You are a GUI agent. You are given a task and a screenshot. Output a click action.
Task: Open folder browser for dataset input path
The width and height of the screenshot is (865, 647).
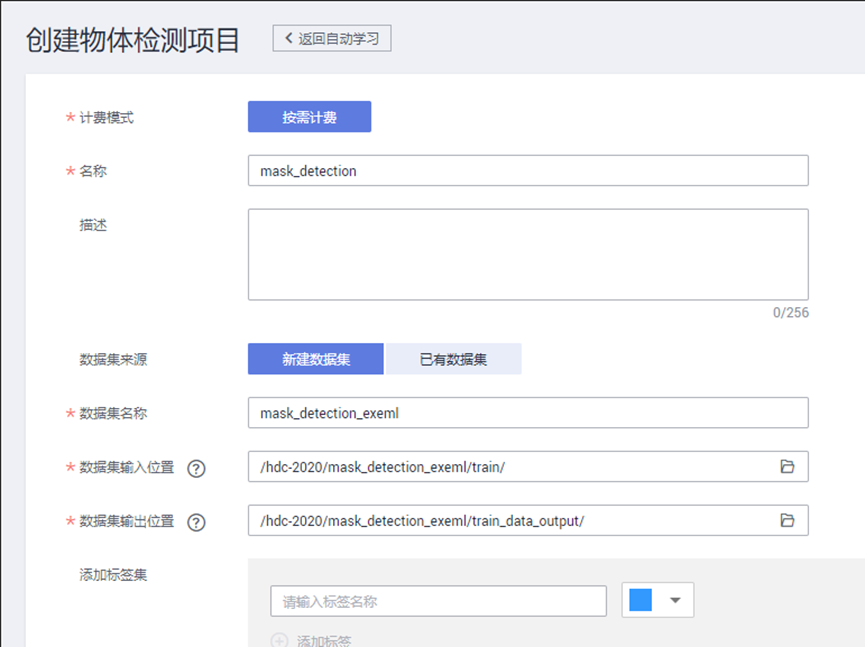pyautogui.click(x=787, y=467)
